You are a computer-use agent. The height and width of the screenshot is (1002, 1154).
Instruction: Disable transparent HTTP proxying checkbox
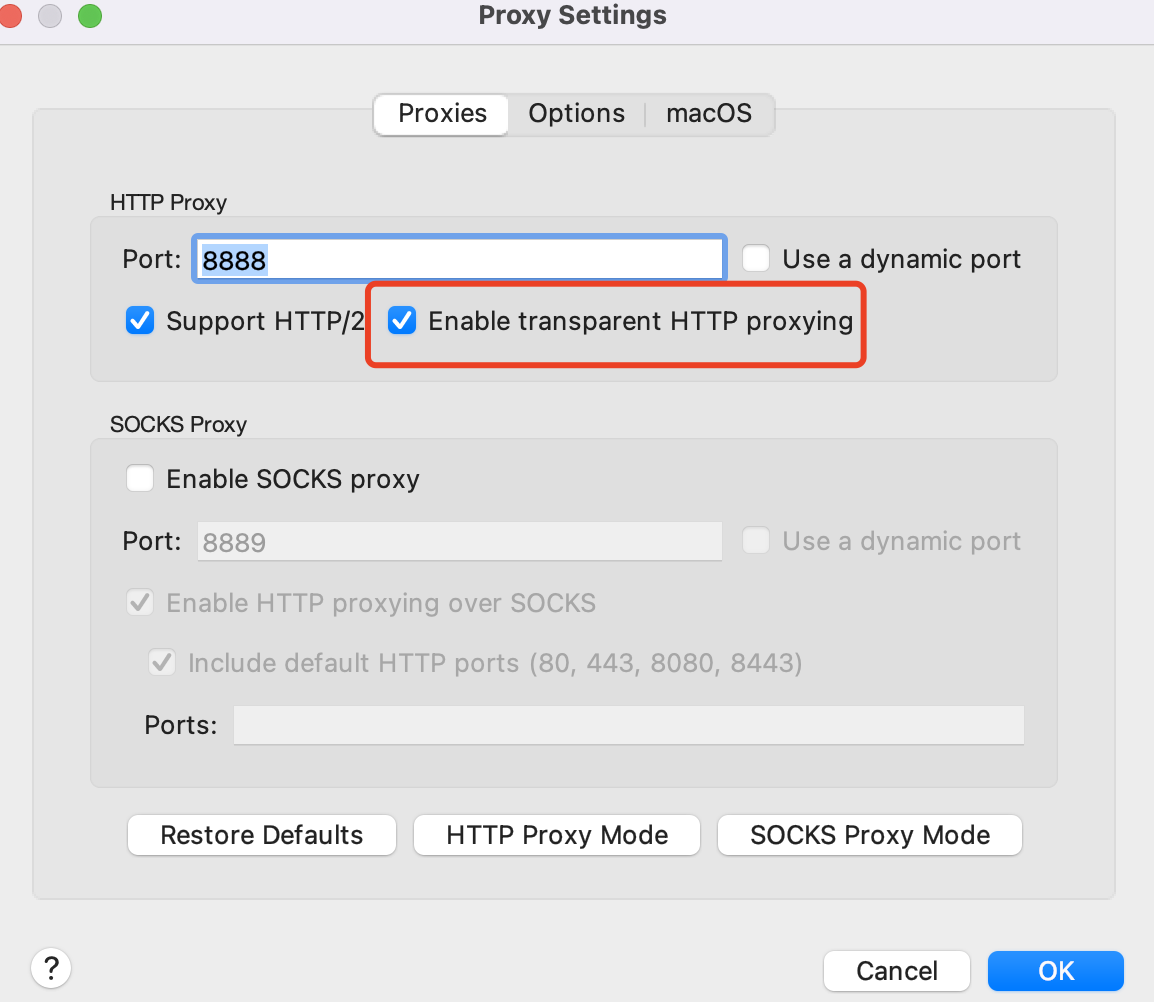point(402,321)
